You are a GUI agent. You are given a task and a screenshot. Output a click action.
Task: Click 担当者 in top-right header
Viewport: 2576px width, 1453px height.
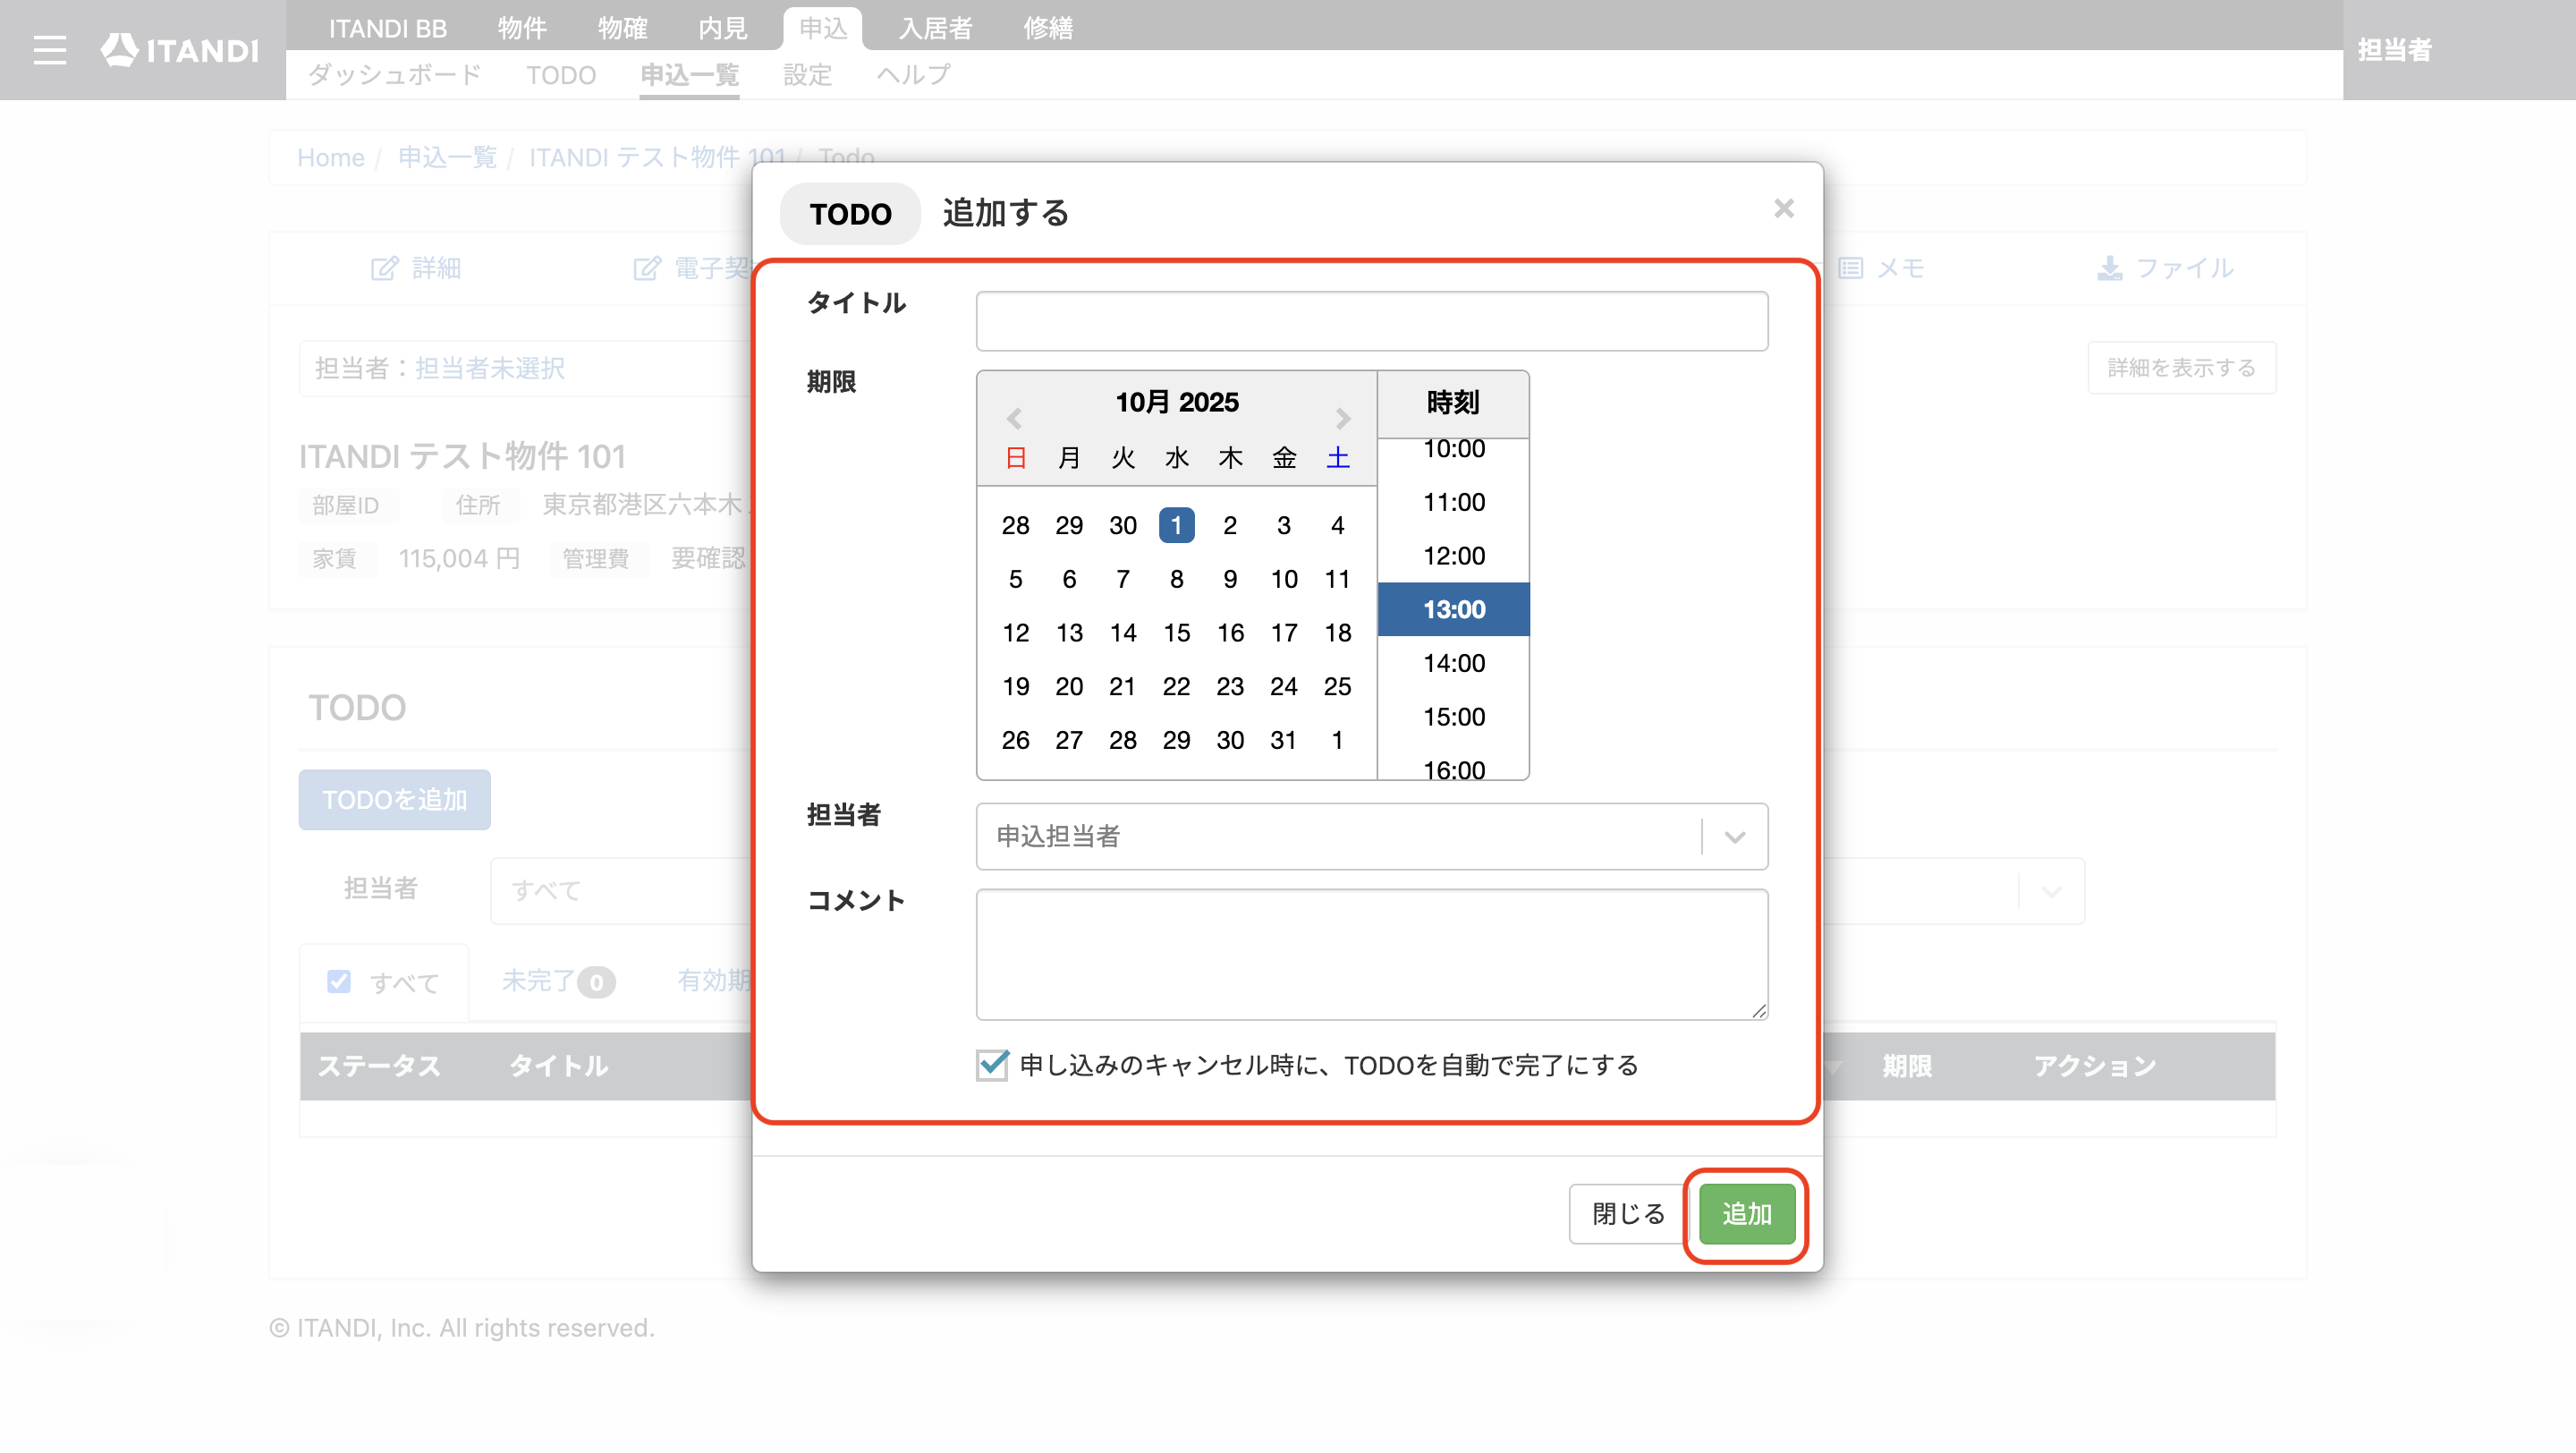[2394, 50]
